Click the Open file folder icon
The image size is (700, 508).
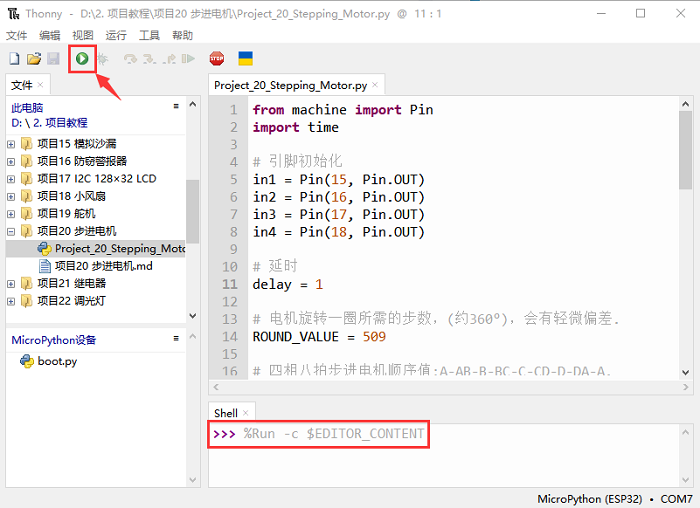click(33, 59)
